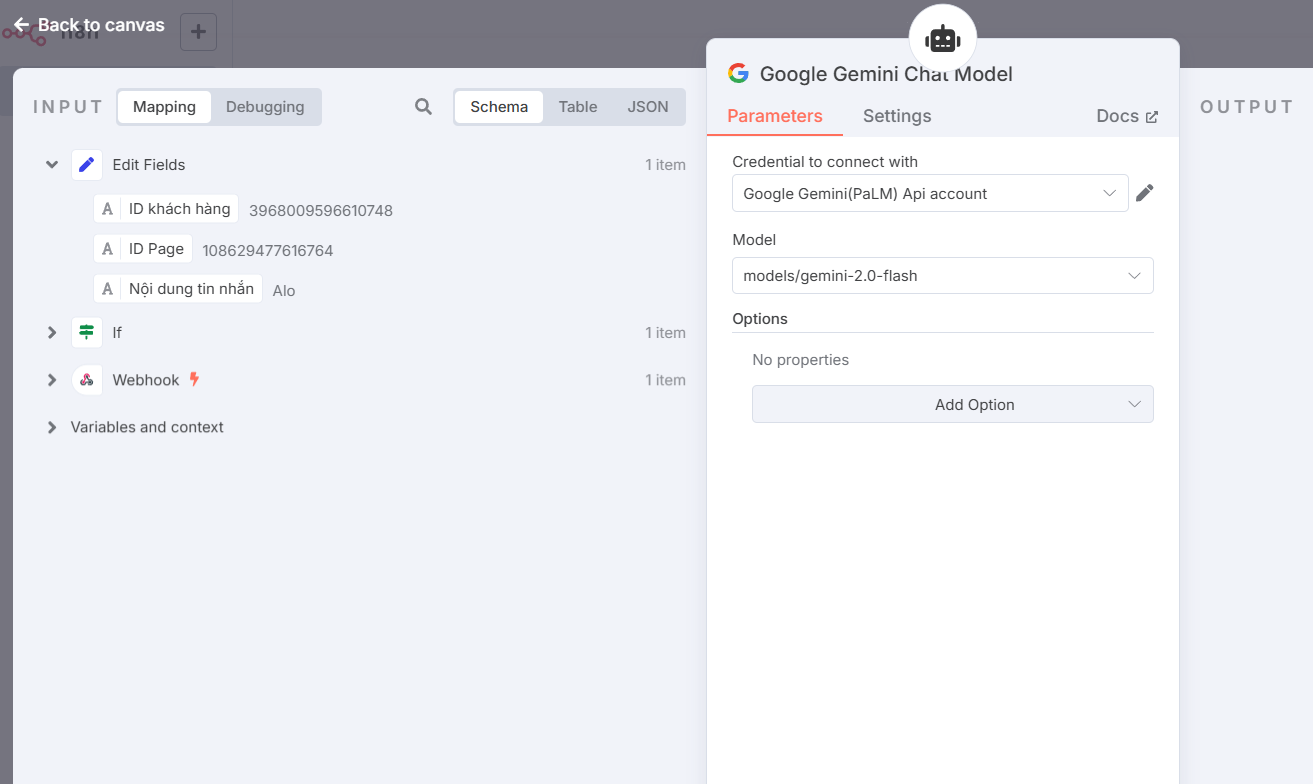1313x784 pixels.
Task: Click the No properties text
Action: point(801,360)
